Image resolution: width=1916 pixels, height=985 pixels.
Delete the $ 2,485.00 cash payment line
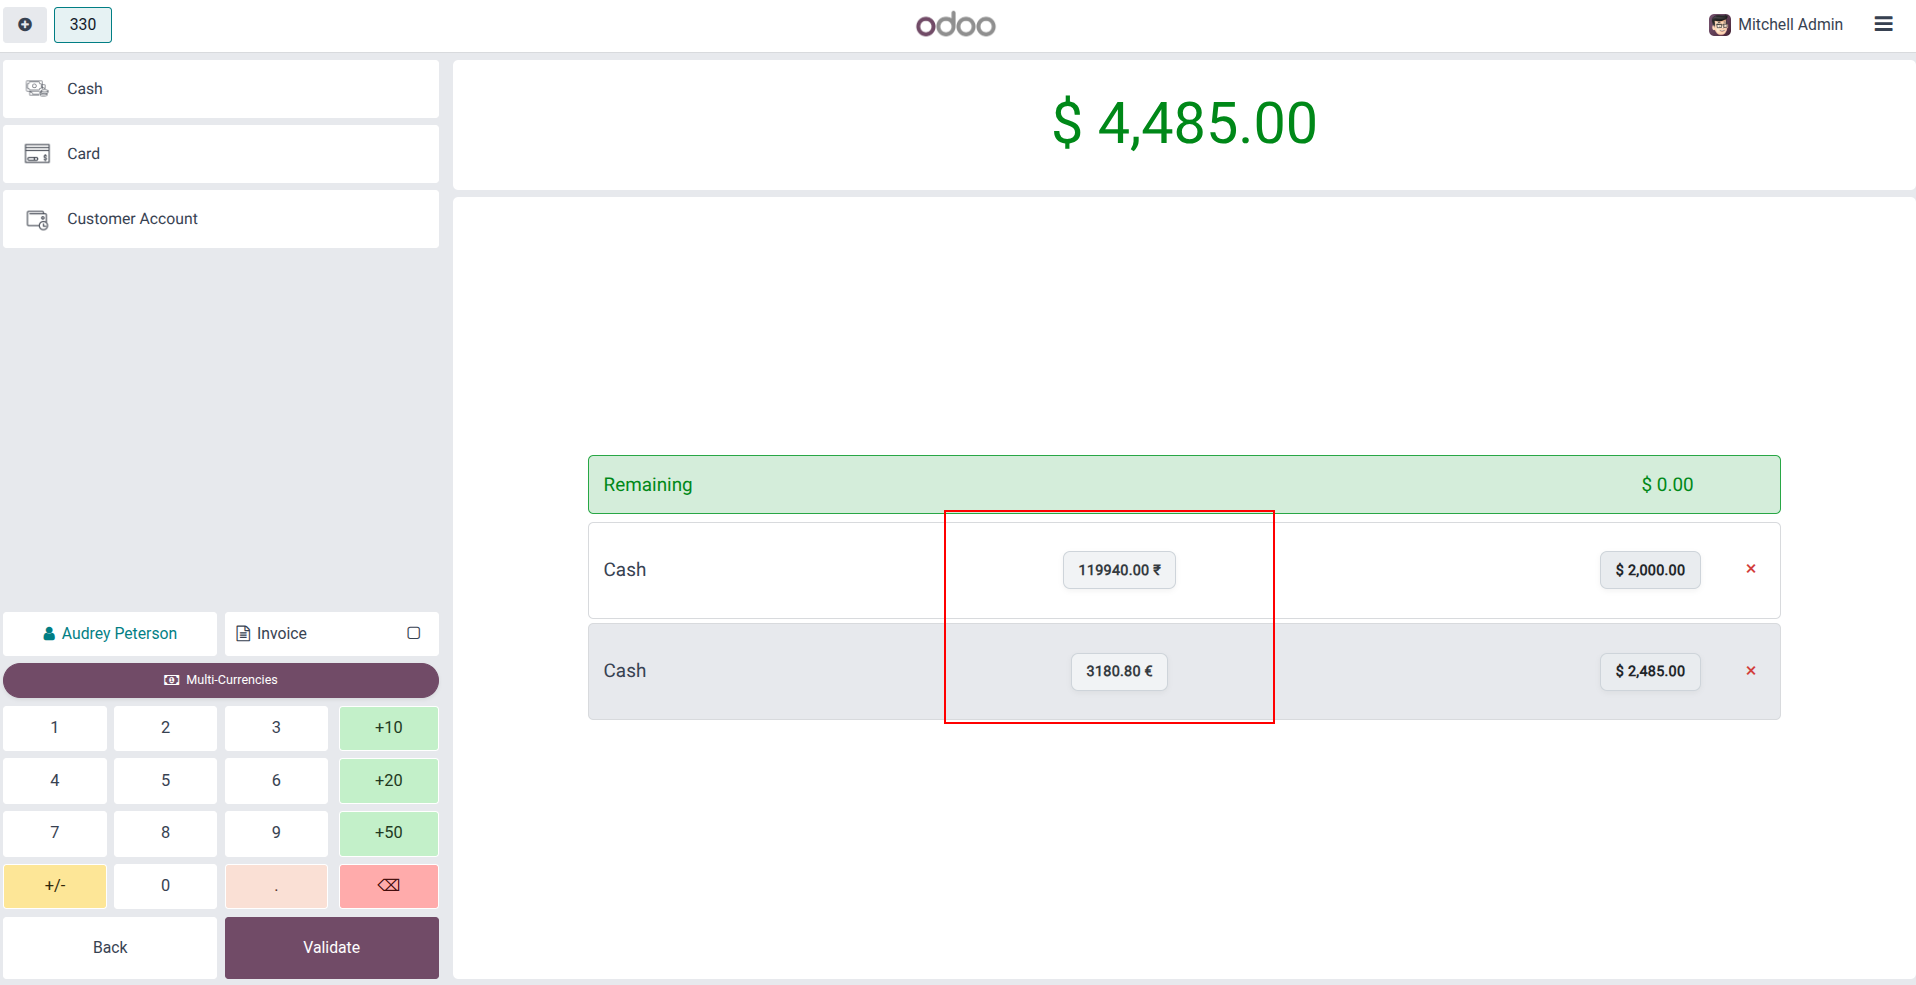pos(1751,671)
